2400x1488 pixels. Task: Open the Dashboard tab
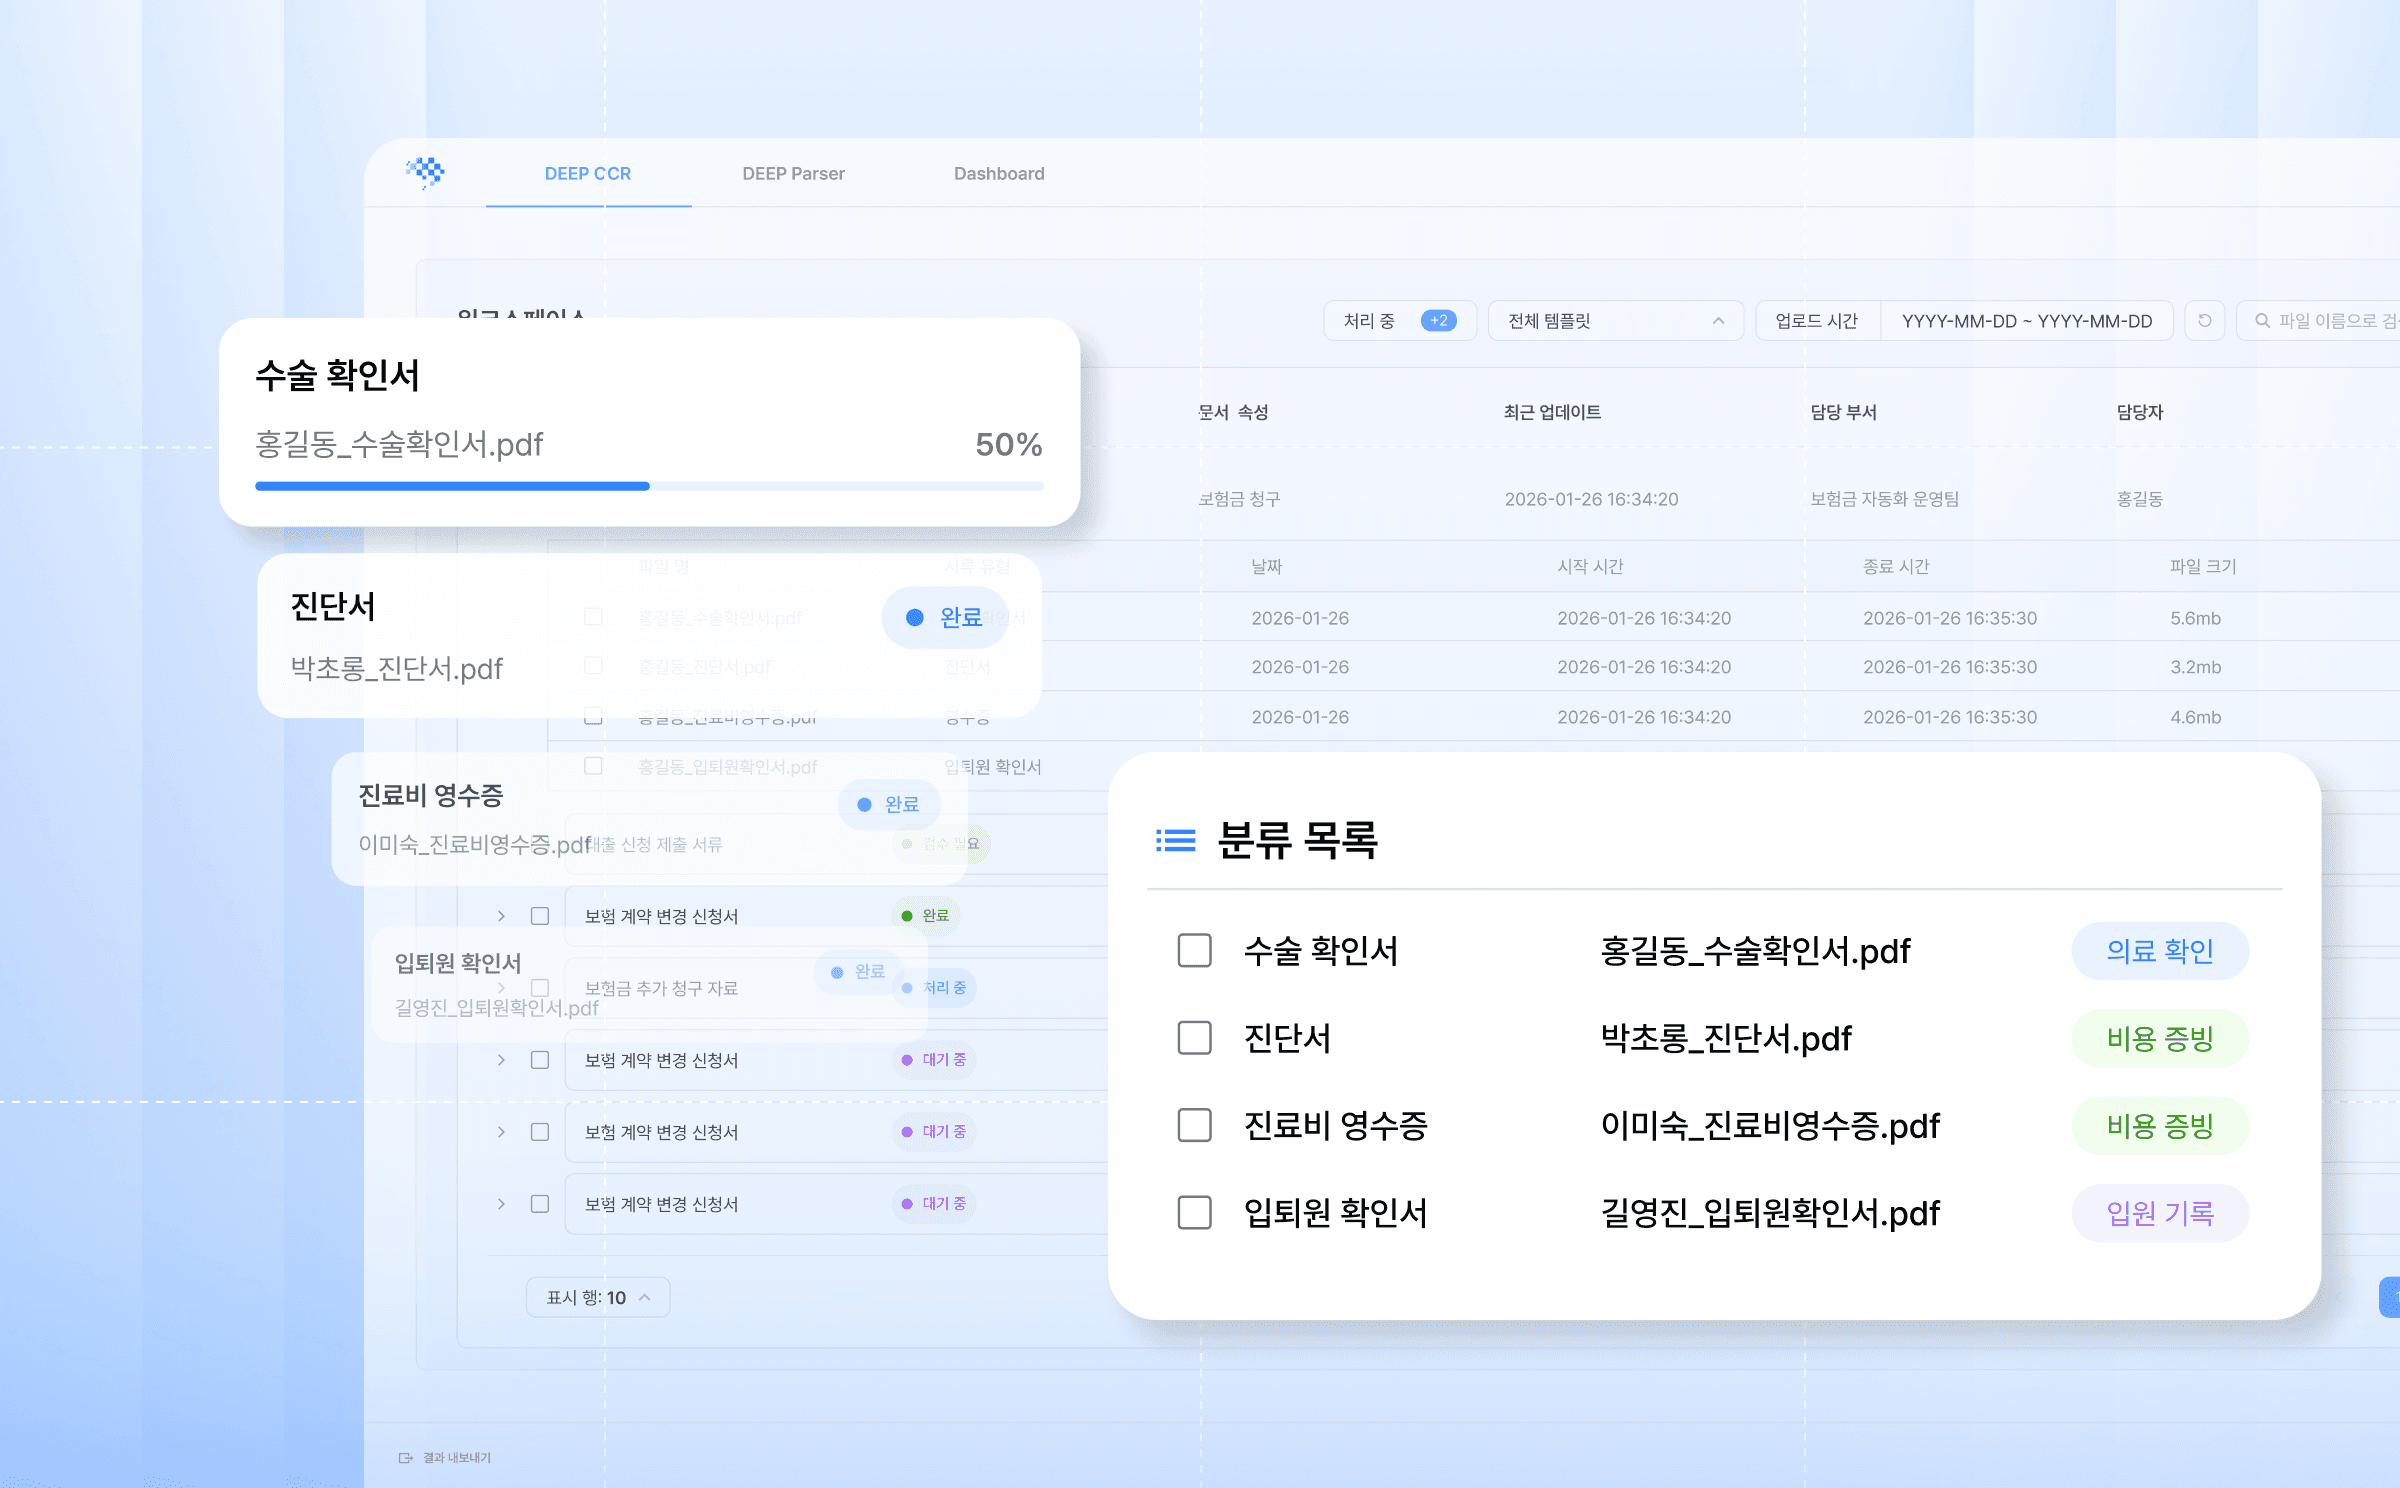coord(998,174)
